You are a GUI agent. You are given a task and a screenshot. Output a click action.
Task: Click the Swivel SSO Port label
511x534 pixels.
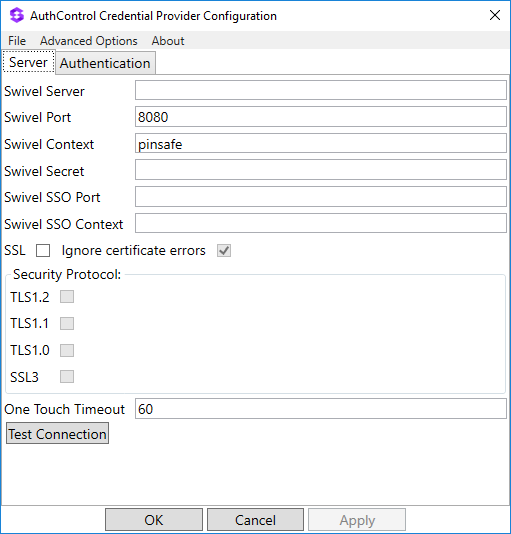[52, 198]
